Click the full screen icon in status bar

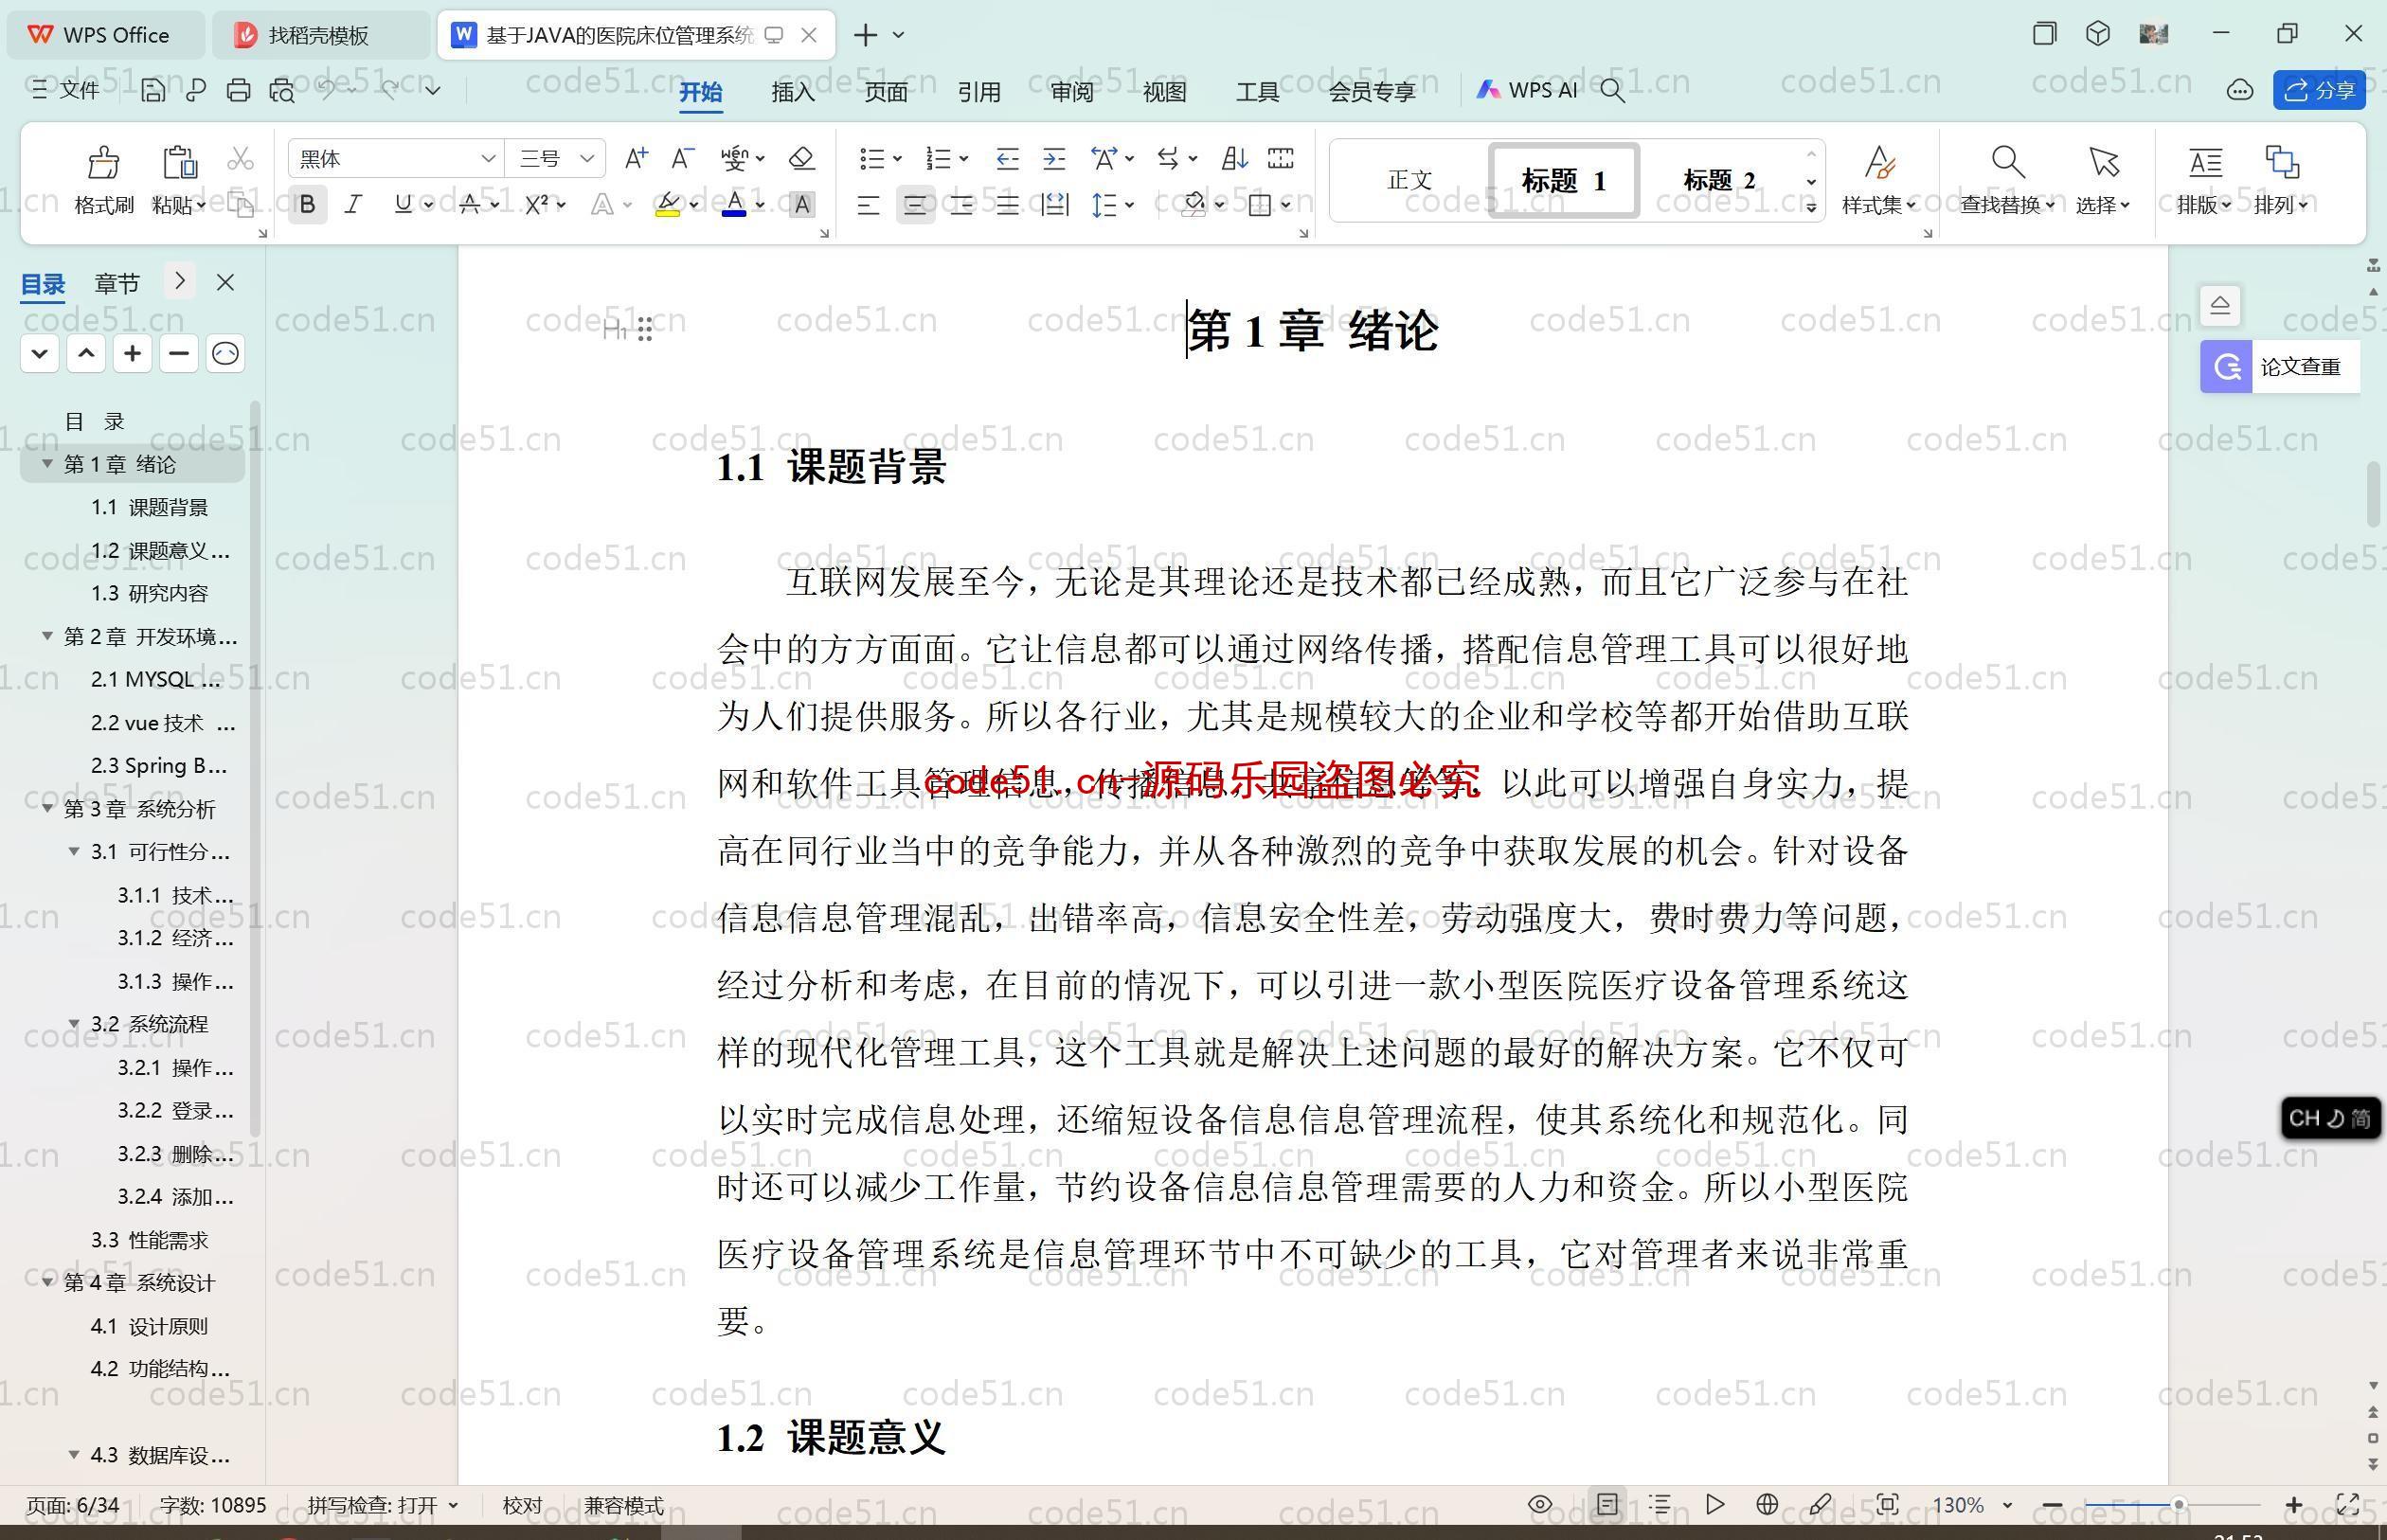tap(2347, 1504)
